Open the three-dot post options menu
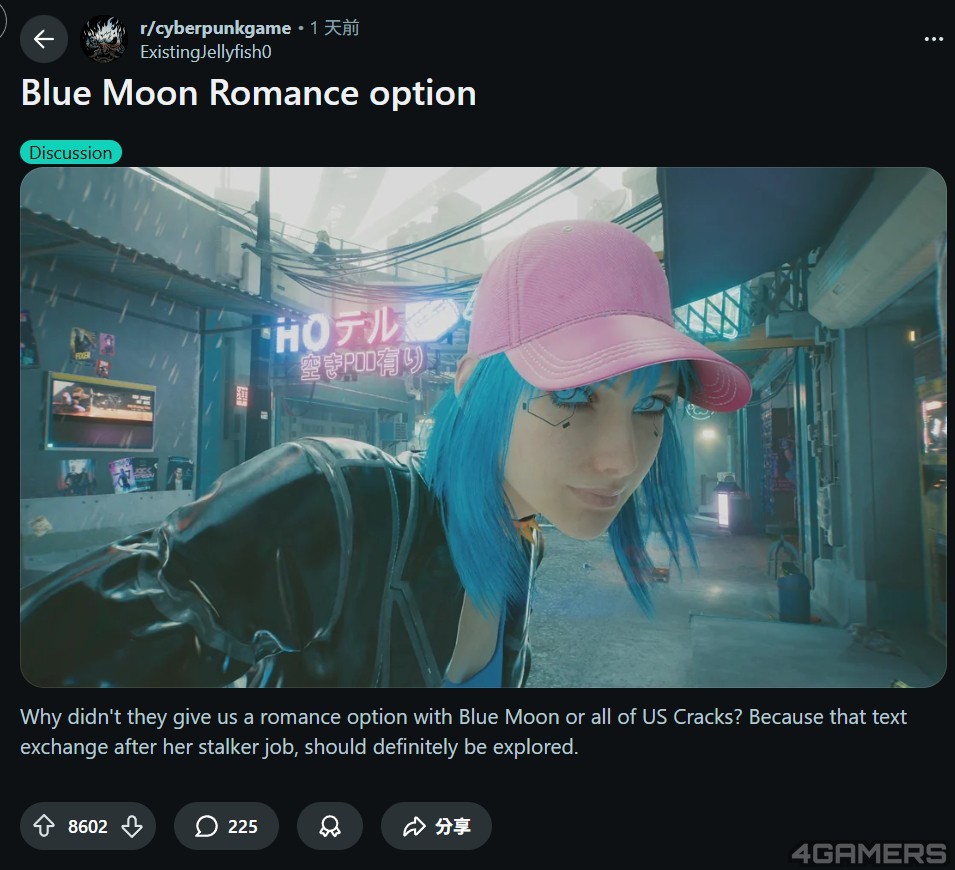Image resolution: width=955 pixels, height=870 pixels. coord(933,40)
